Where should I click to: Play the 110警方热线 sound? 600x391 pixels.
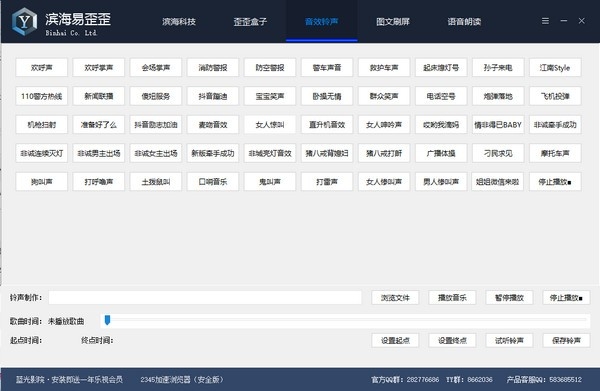[42, 96]
